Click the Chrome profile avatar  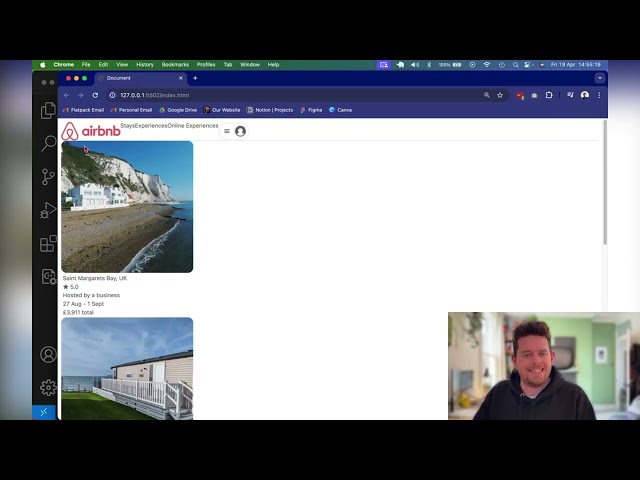point(585,95)
